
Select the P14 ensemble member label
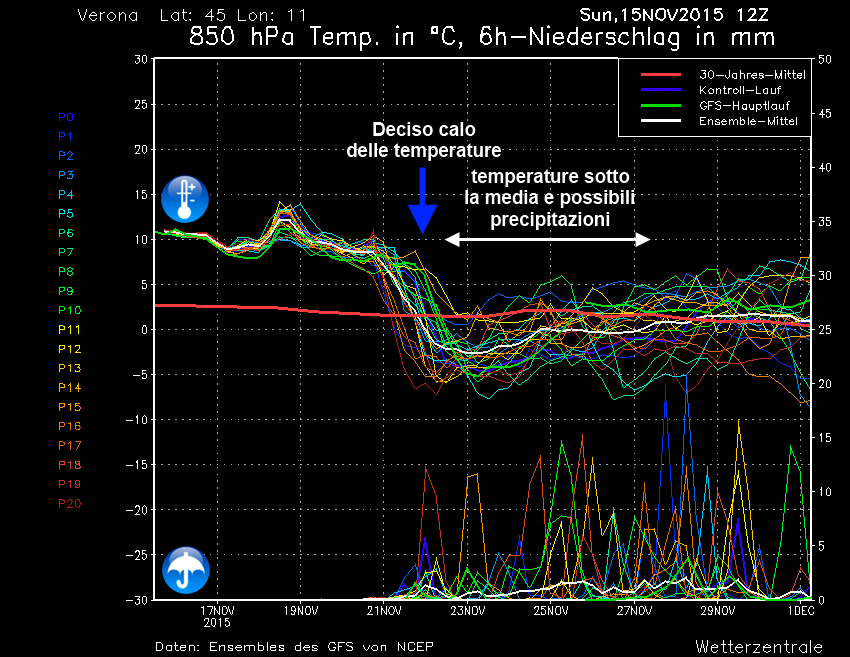point(70,388)
